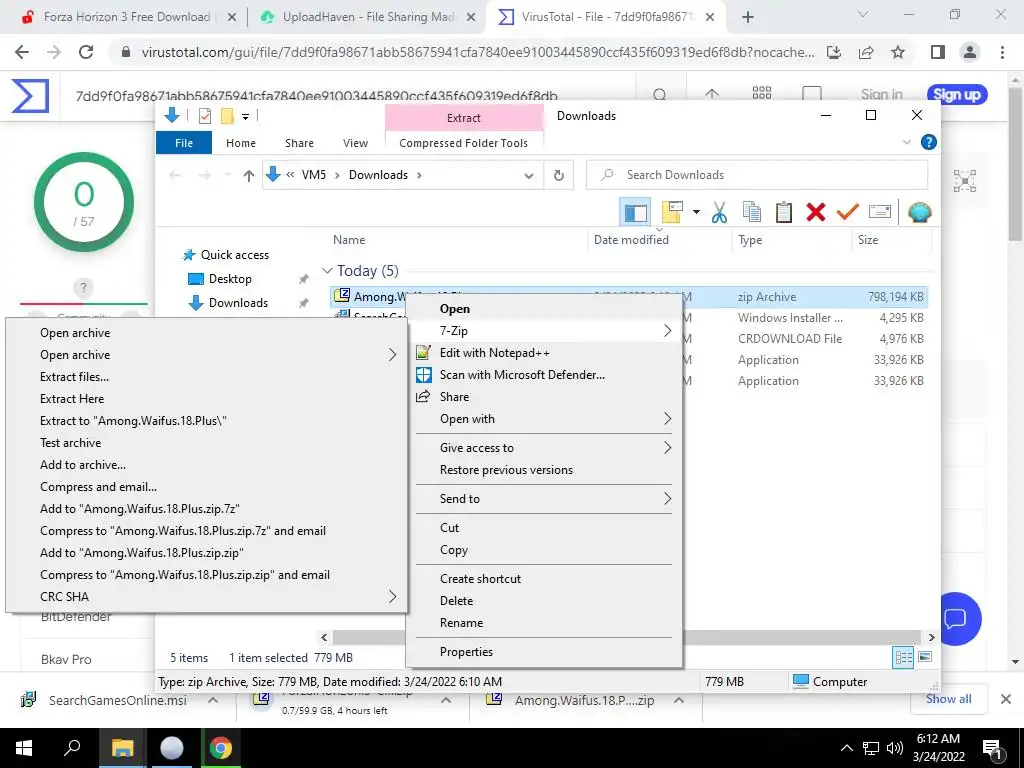Viewport: 1024px width, 768px height.
Task: Expand the 7-Zip submenu in context menu
Action: click(x=543, y=330)
